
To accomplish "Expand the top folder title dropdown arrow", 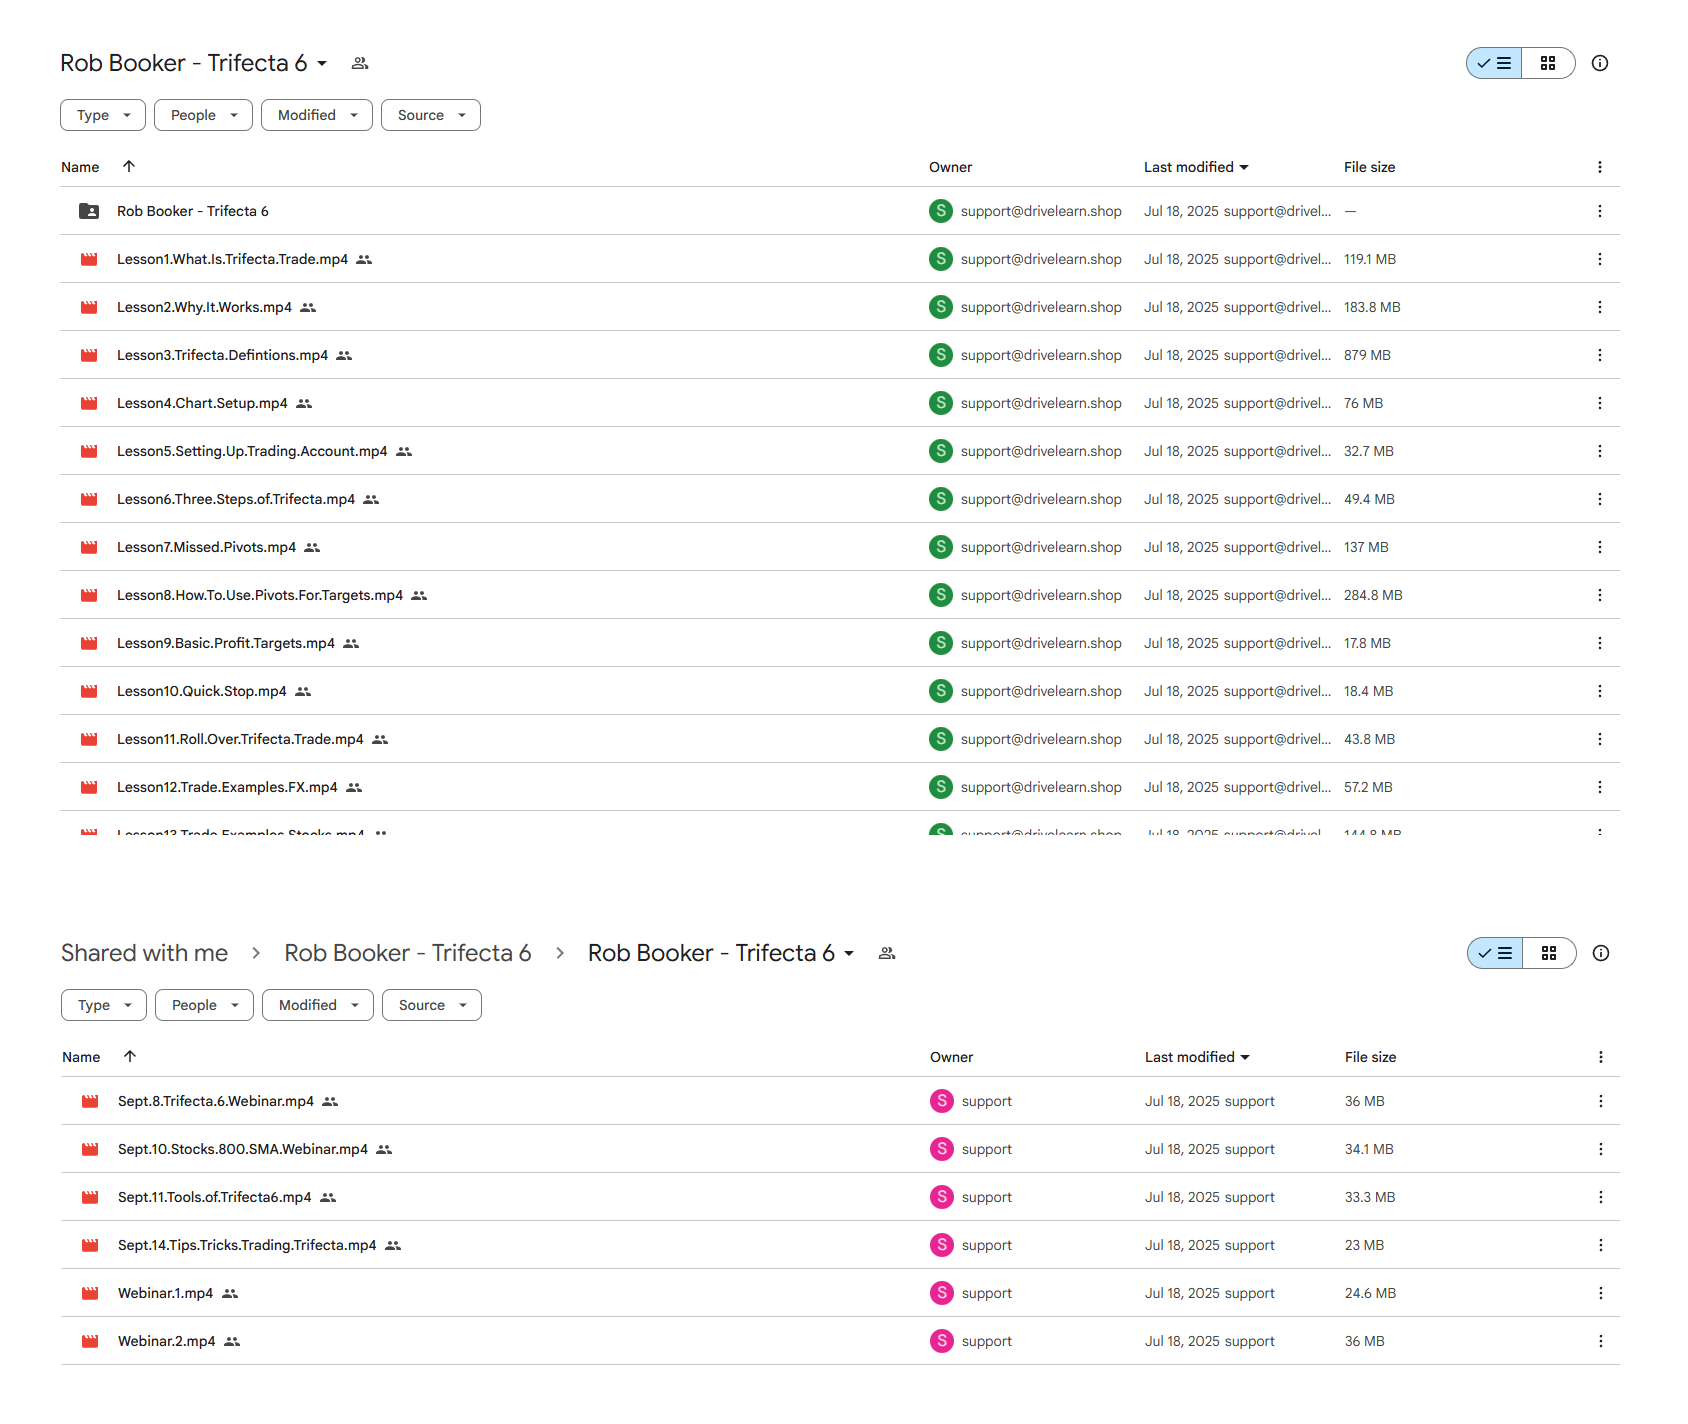I will pos(322,63).
